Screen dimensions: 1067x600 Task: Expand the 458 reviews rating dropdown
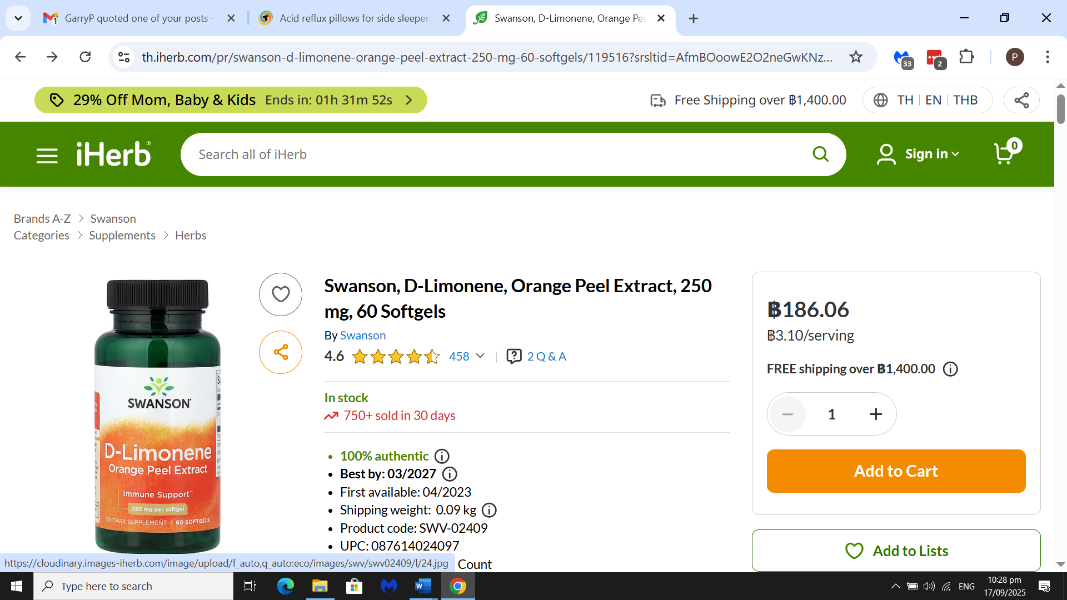tap(466, 356)
